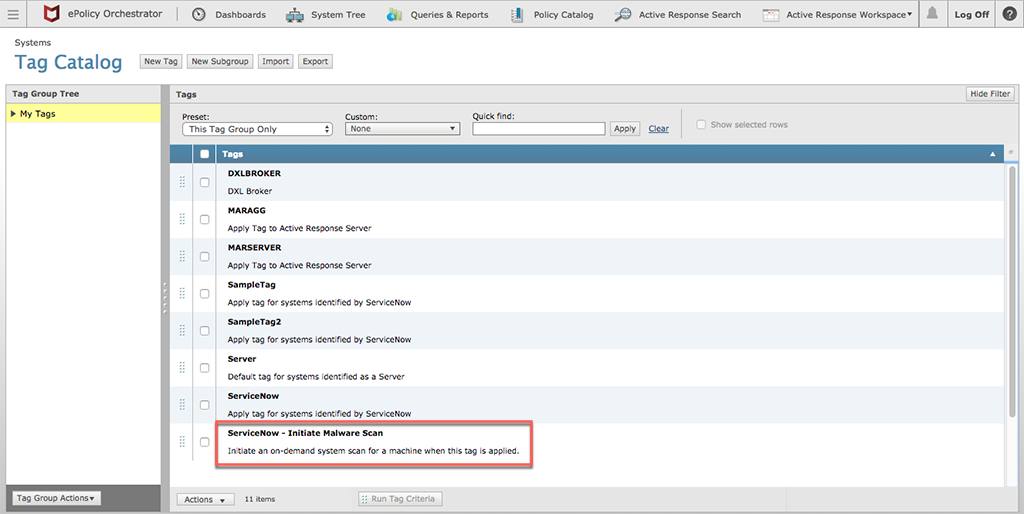The width and height of the screenshot is (1024, 514).
Task: Check ServiceNow - Initiate Malware Scan checkbox
Action: [x=204, y=442]
